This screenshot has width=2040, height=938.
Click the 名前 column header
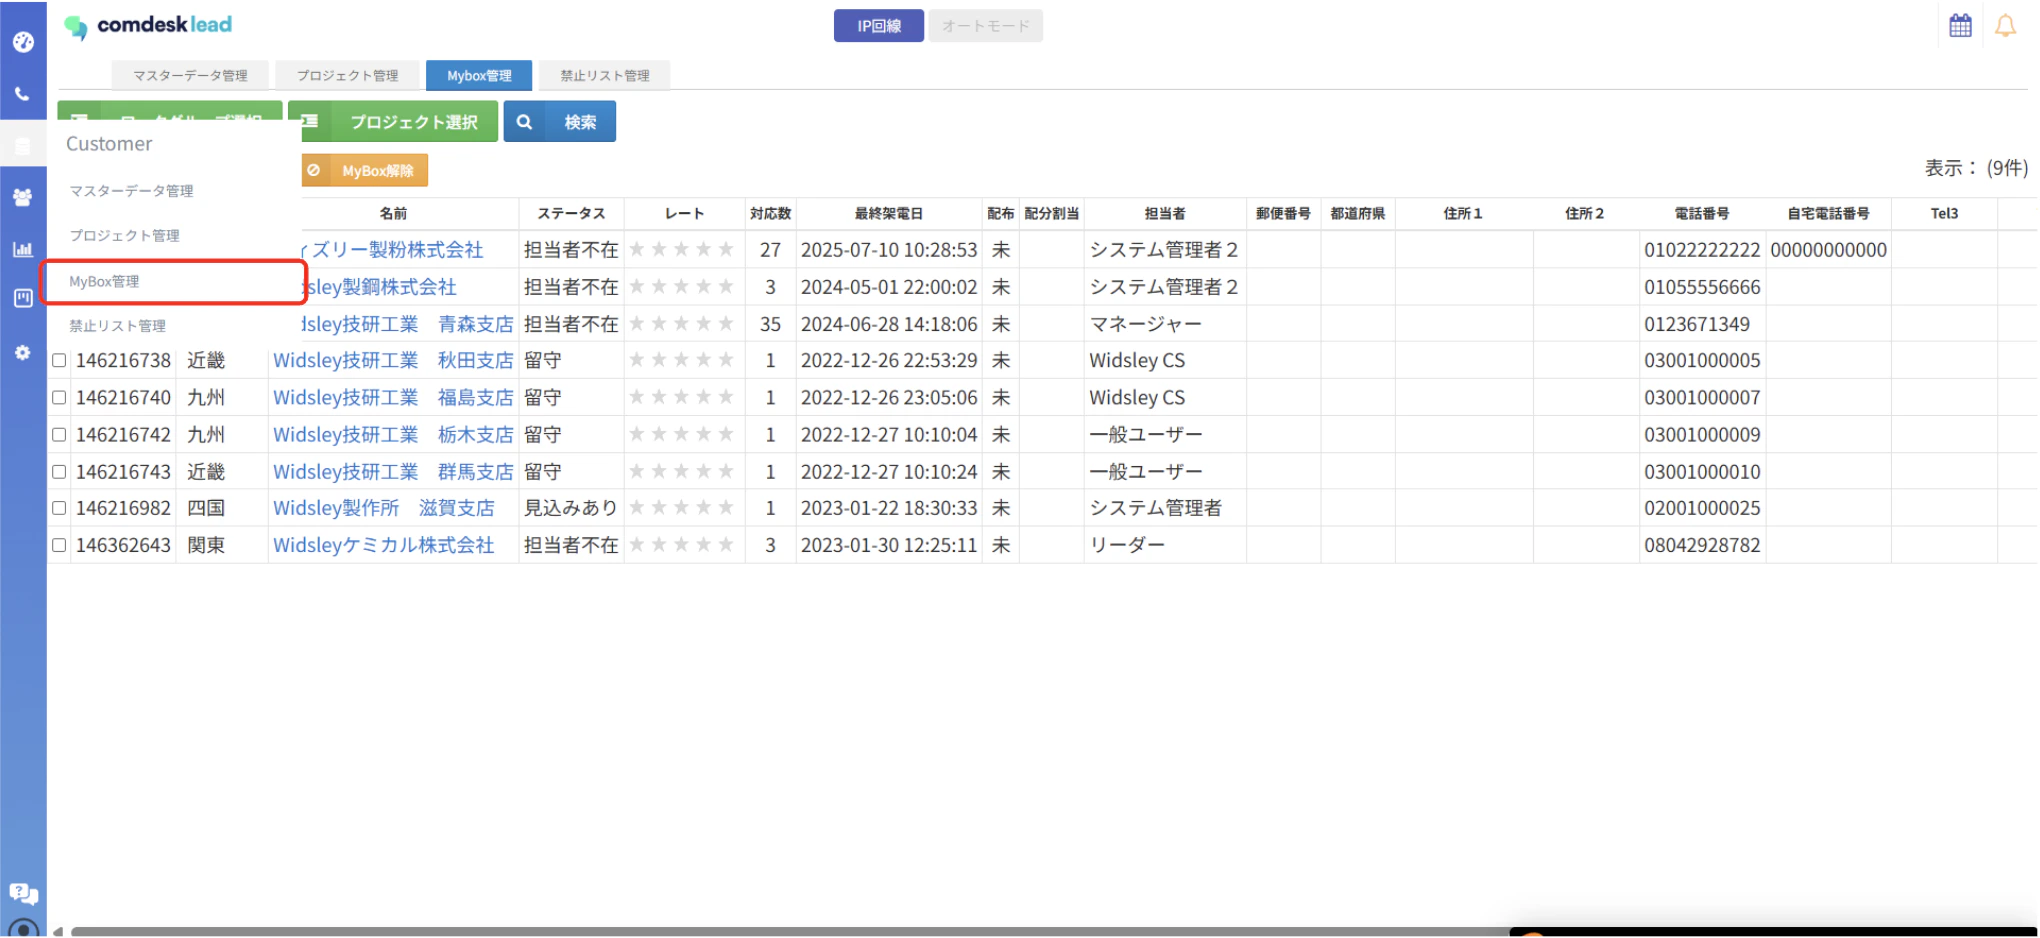point(393,213)
